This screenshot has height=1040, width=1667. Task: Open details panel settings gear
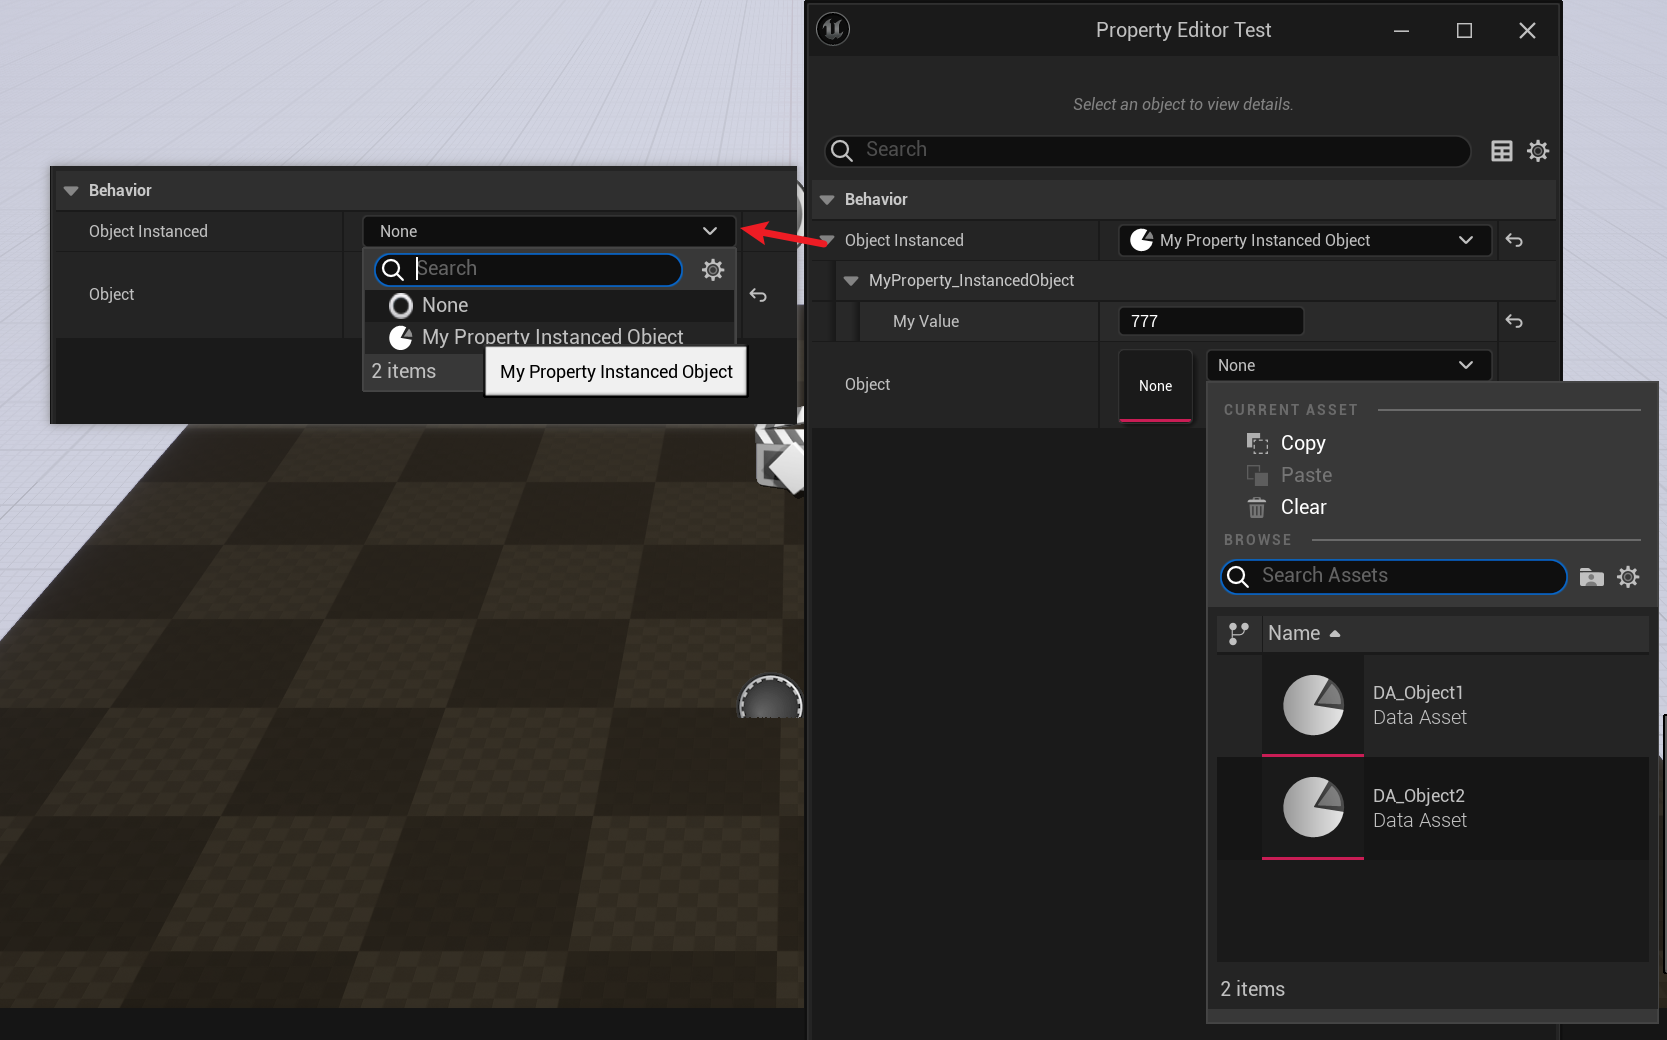coord(1538,151)
